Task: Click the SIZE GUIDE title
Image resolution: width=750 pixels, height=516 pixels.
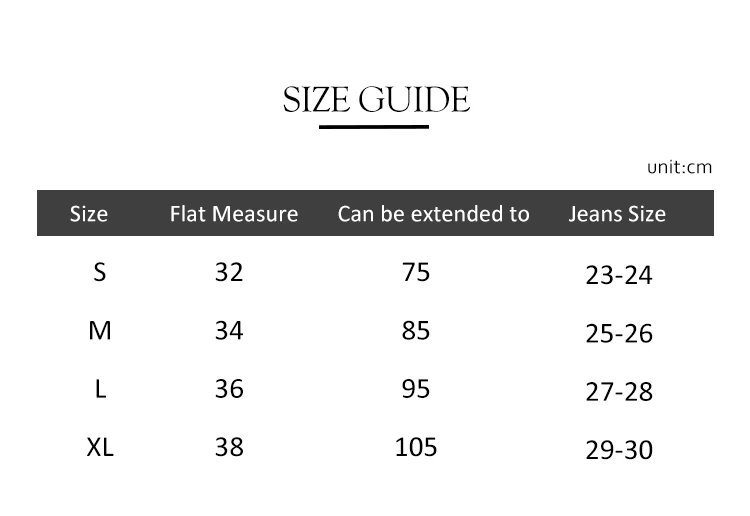Action: [376, 100]
